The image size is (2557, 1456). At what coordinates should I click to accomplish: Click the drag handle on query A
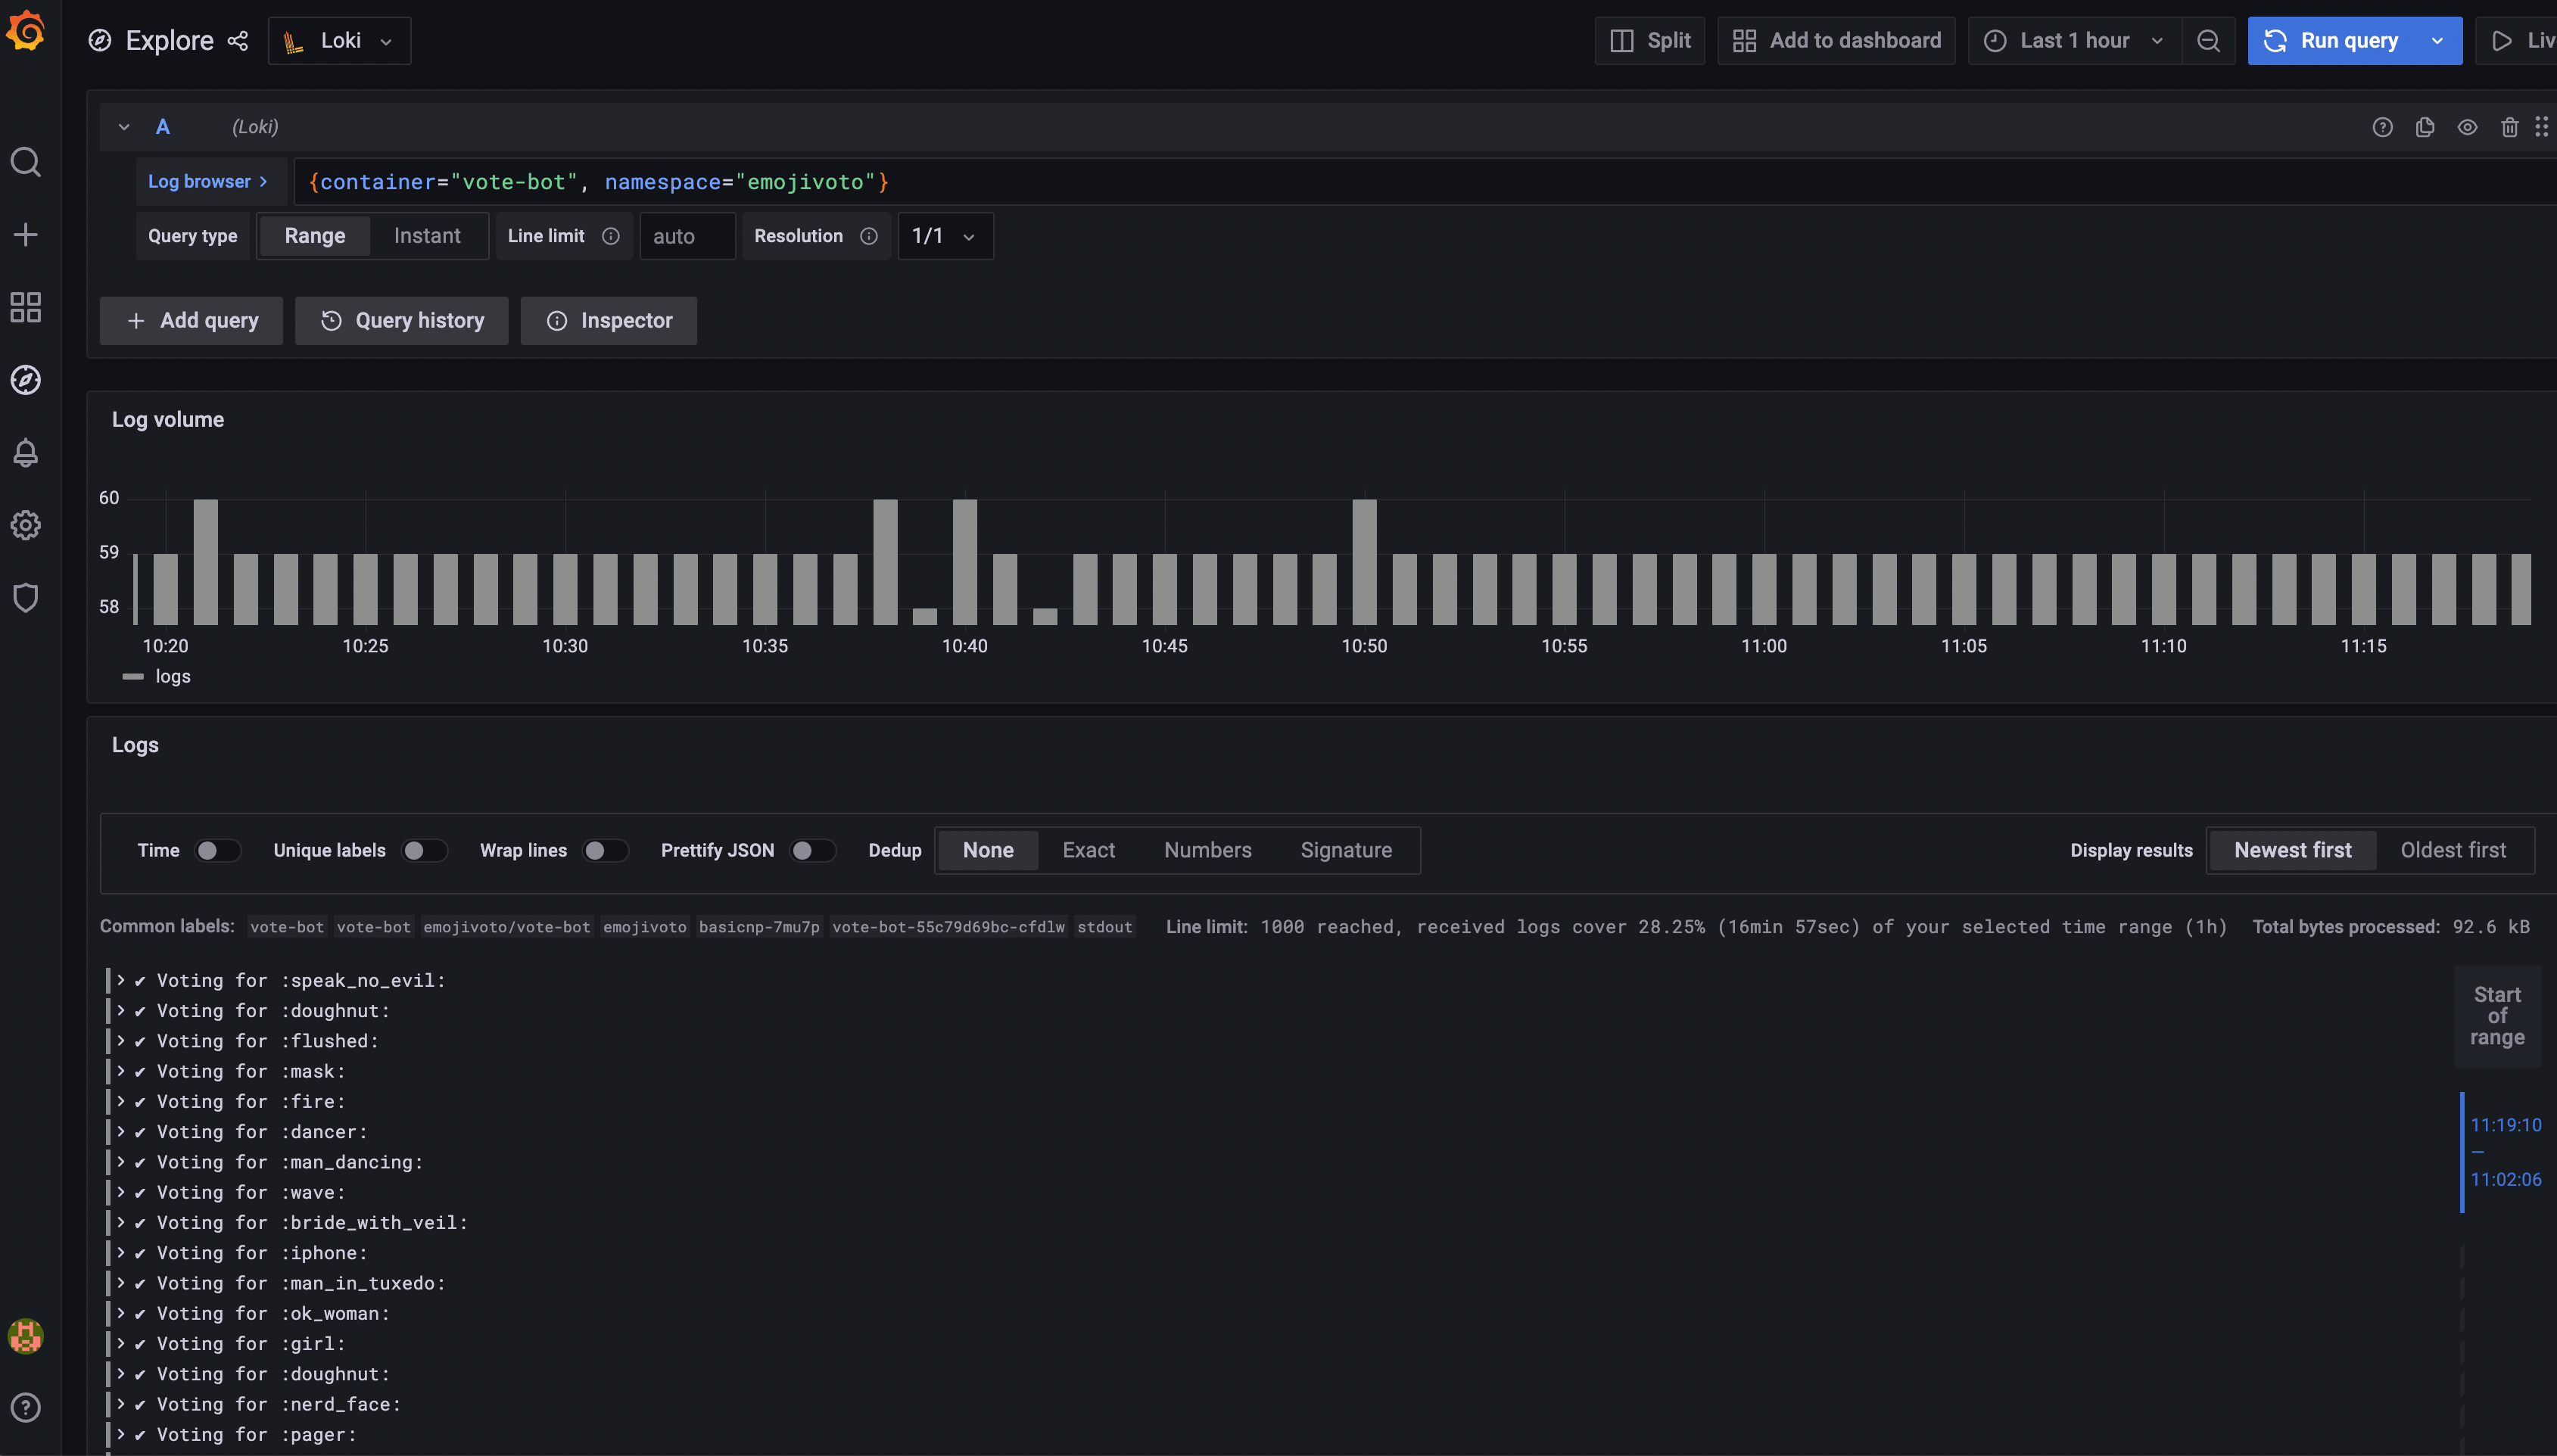click(2541, 127)
